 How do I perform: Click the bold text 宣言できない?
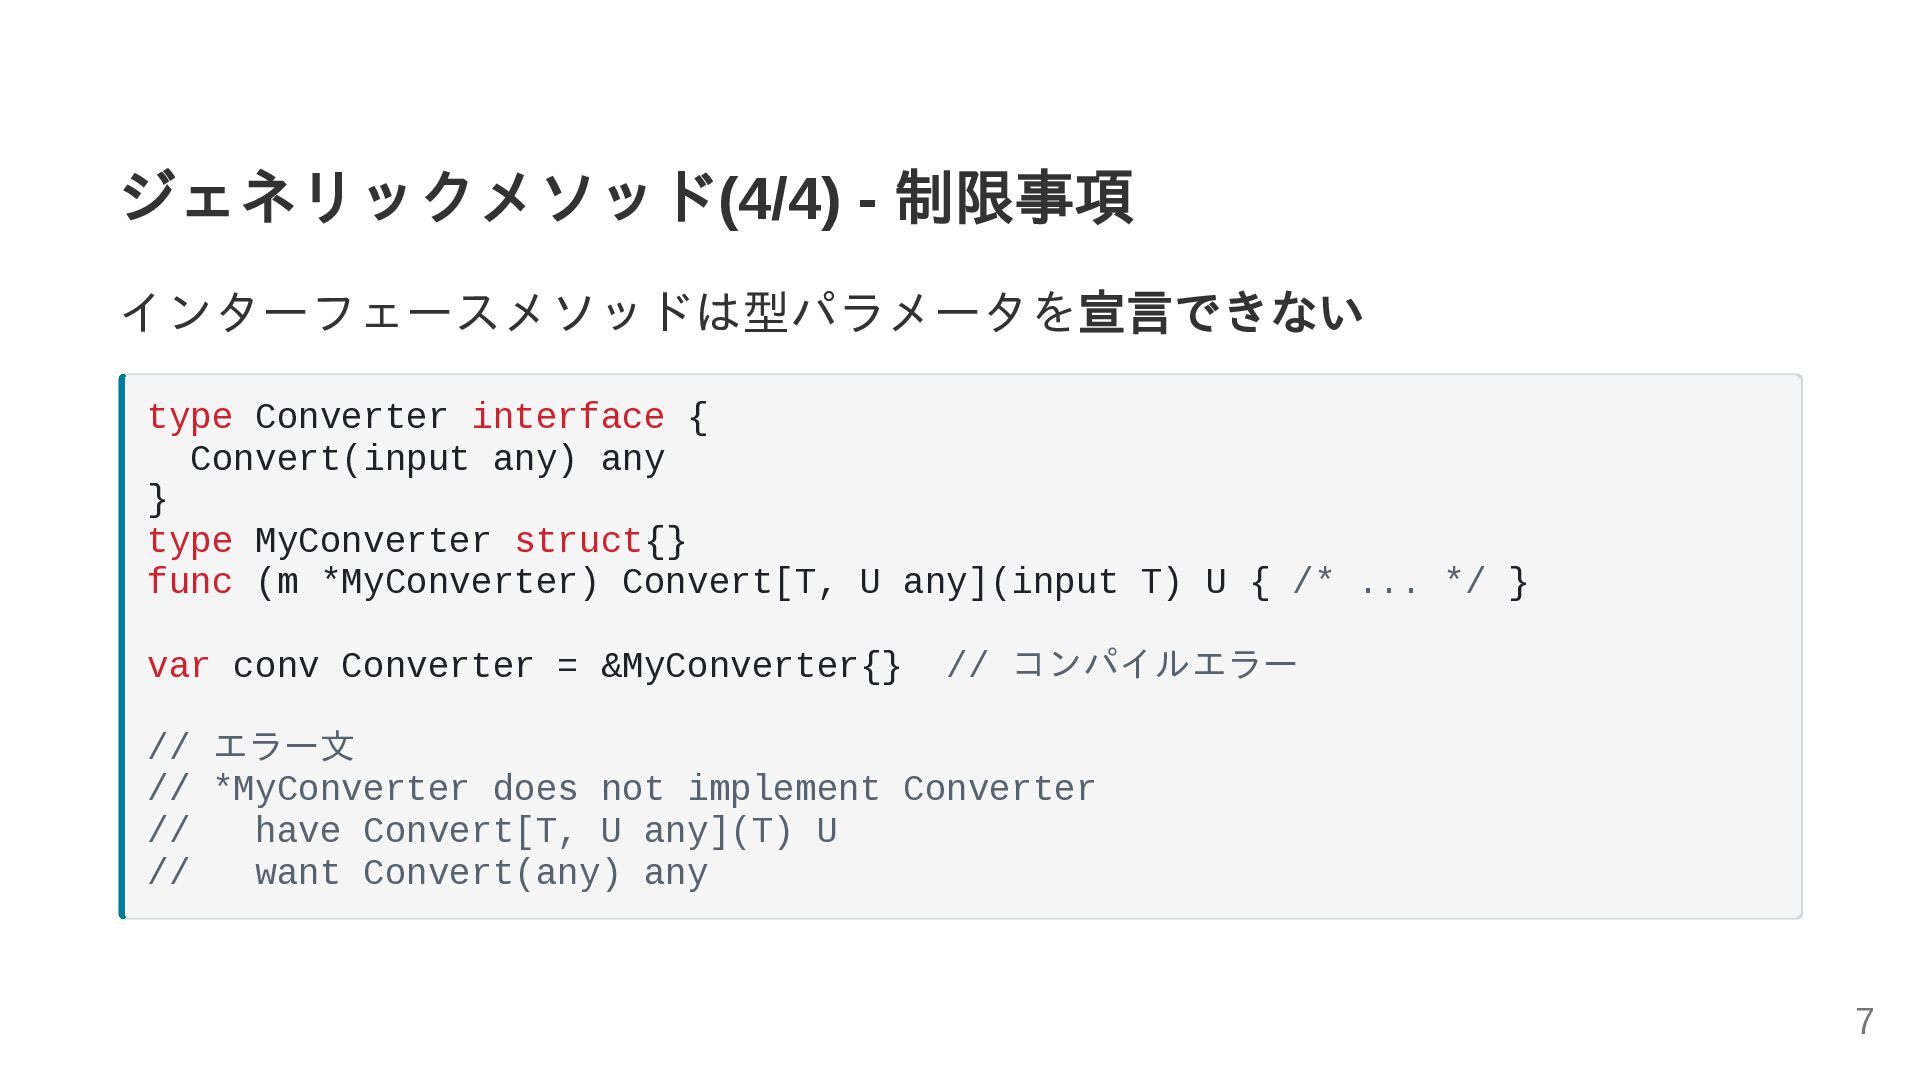pyautogui.click(x=1221, y=312)
